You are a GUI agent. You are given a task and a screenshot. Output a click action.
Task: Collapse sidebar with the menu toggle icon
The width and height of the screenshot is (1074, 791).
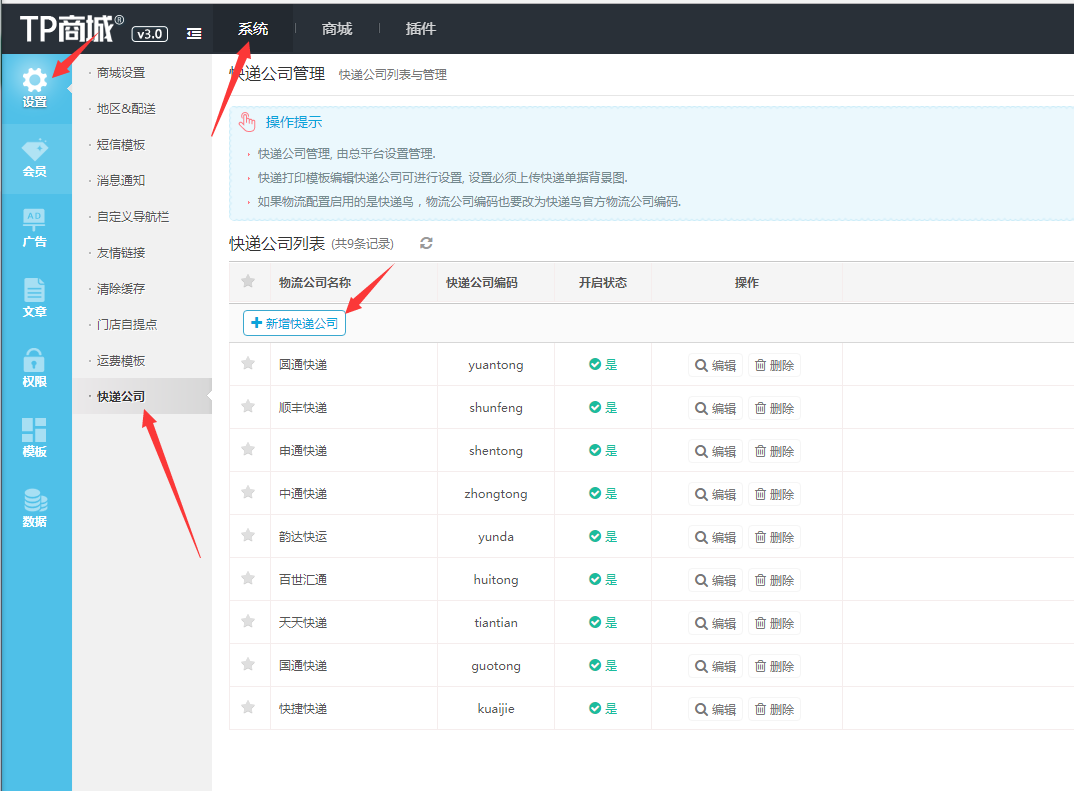pos(194,33)
